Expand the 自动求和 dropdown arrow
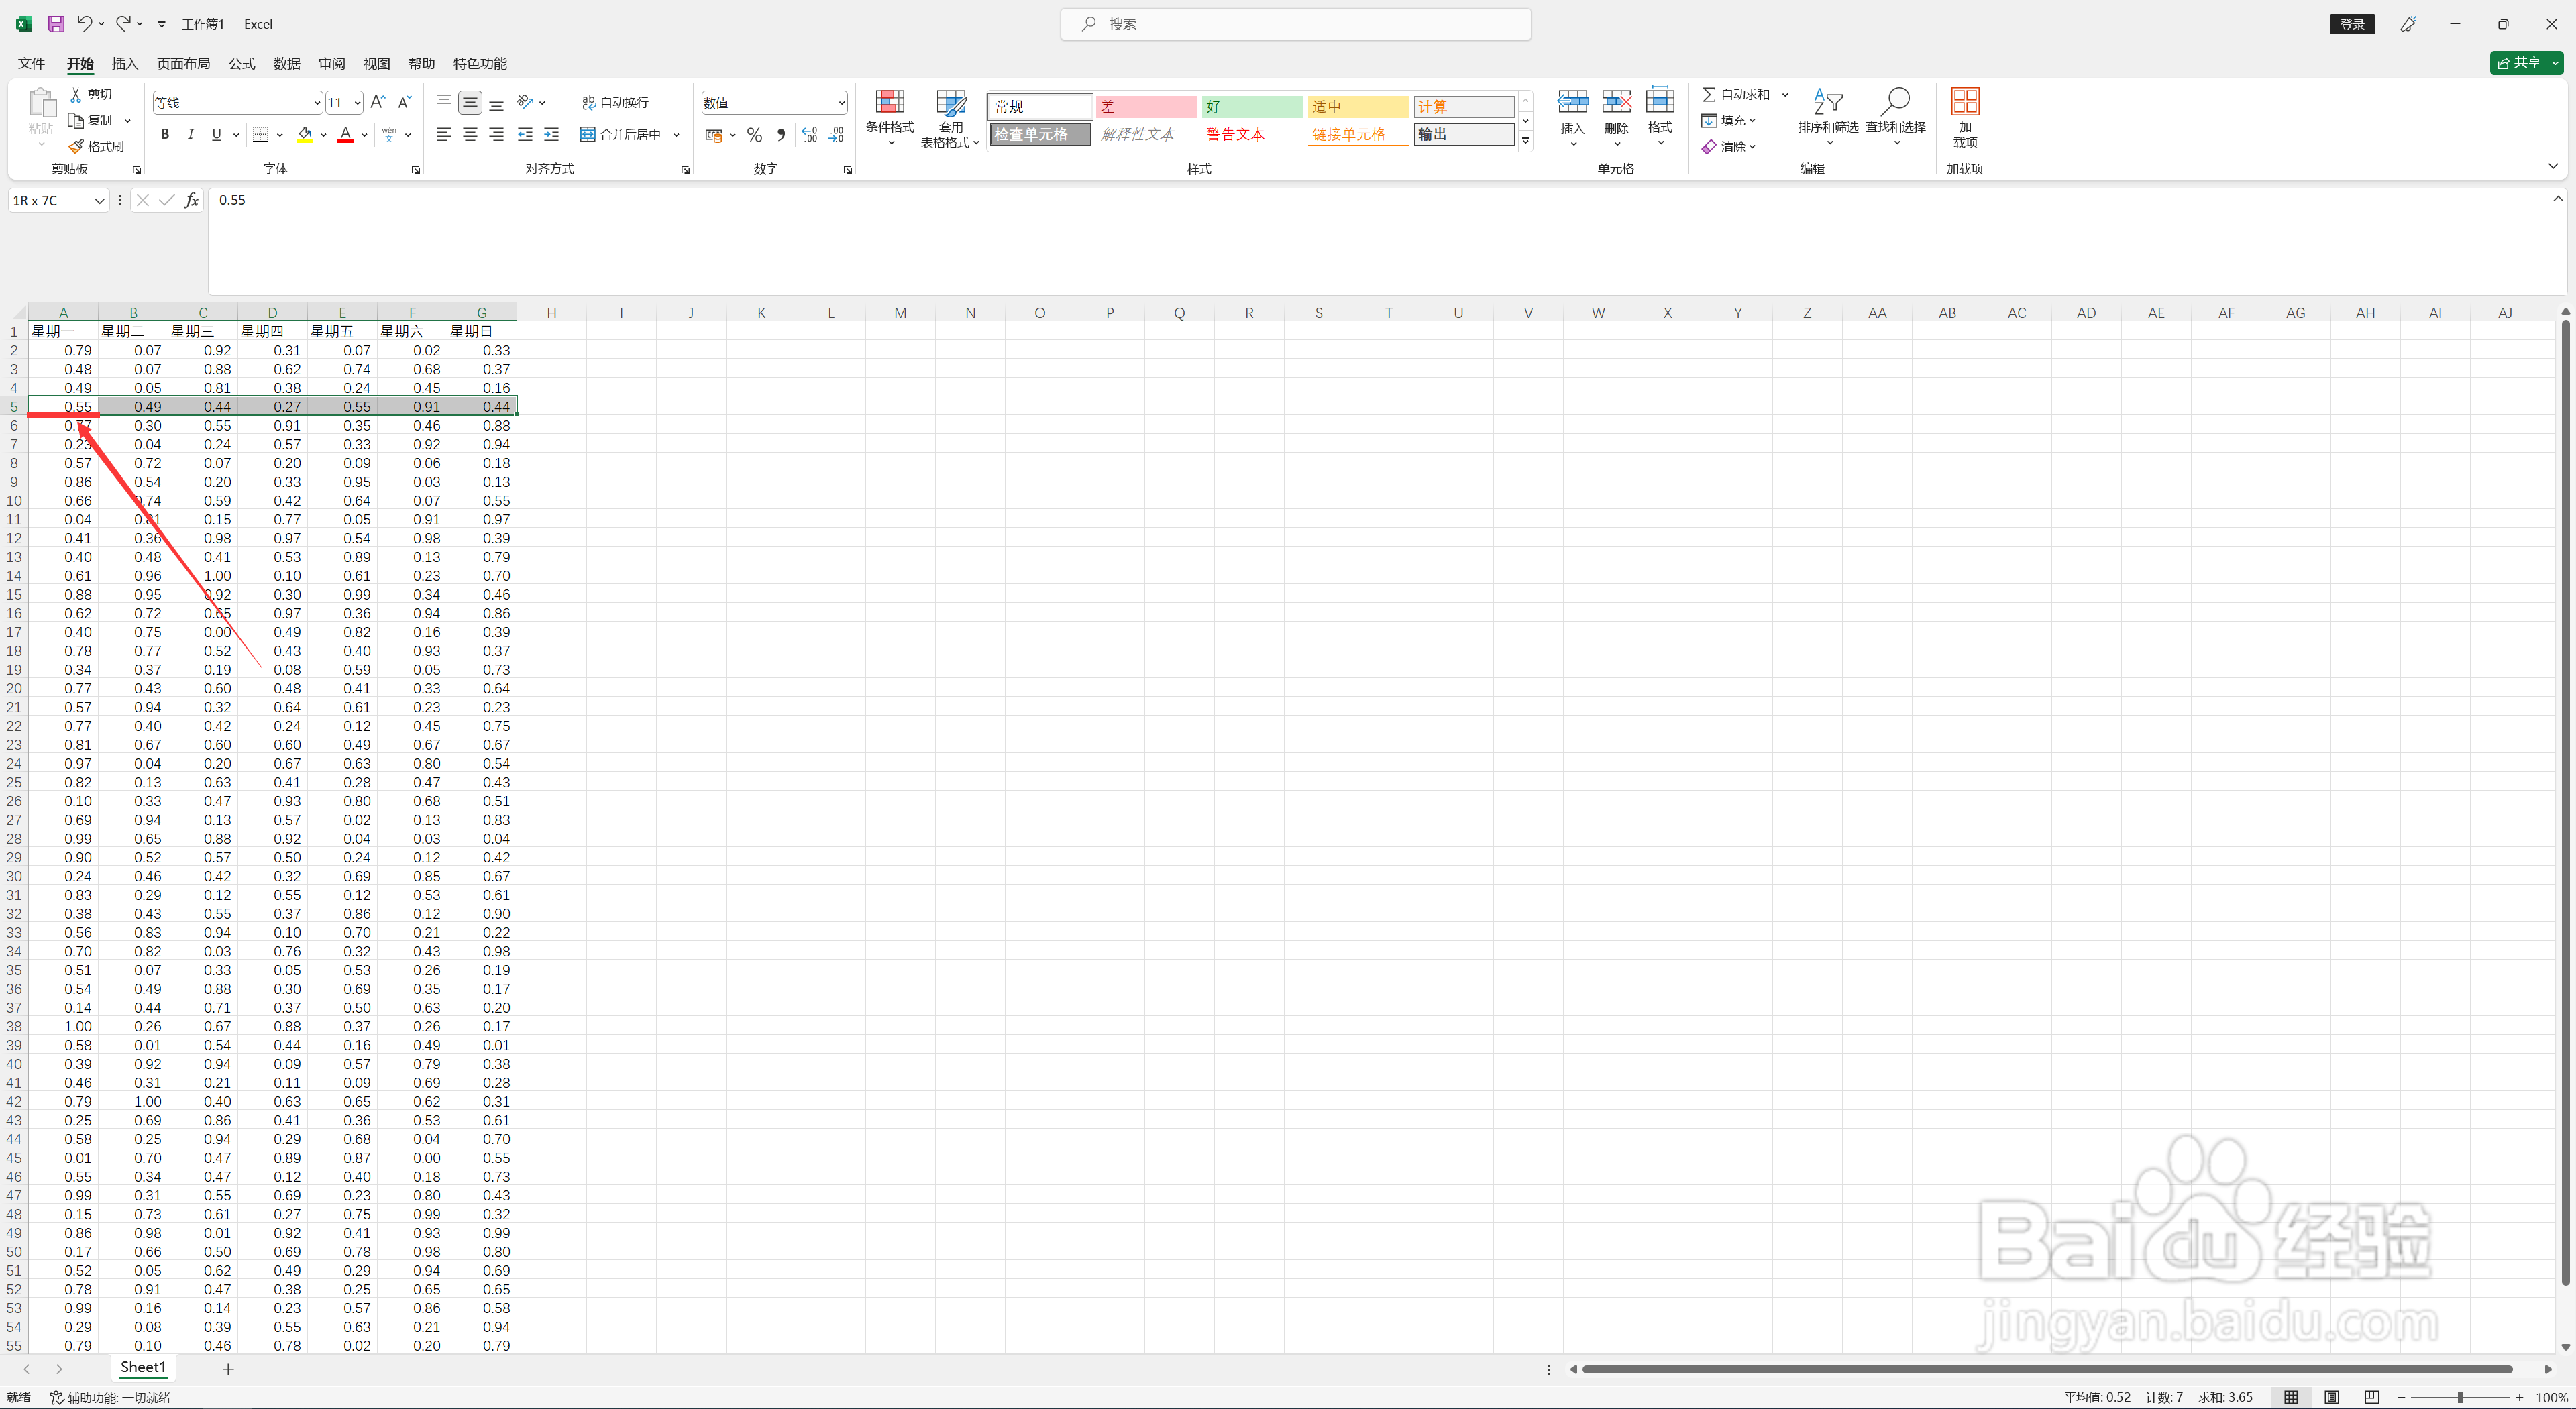 (x=1785, y=94)
